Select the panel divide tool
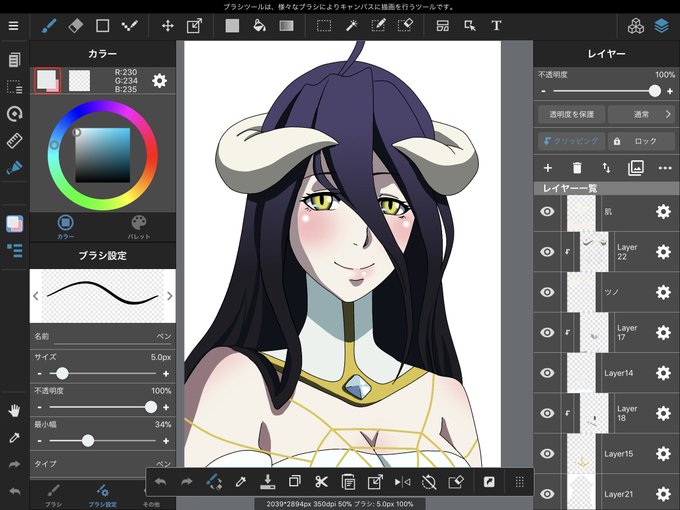This screenshot has width=680, height=510. [443, 26]
